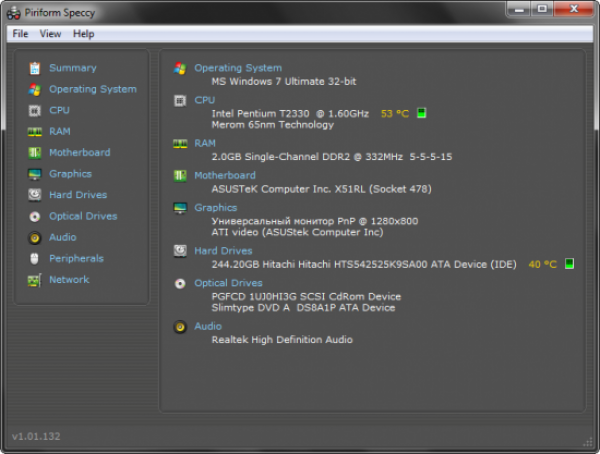Click speaker icon beside Audio heading
This screenshot has width=600, height=454.
180,327
